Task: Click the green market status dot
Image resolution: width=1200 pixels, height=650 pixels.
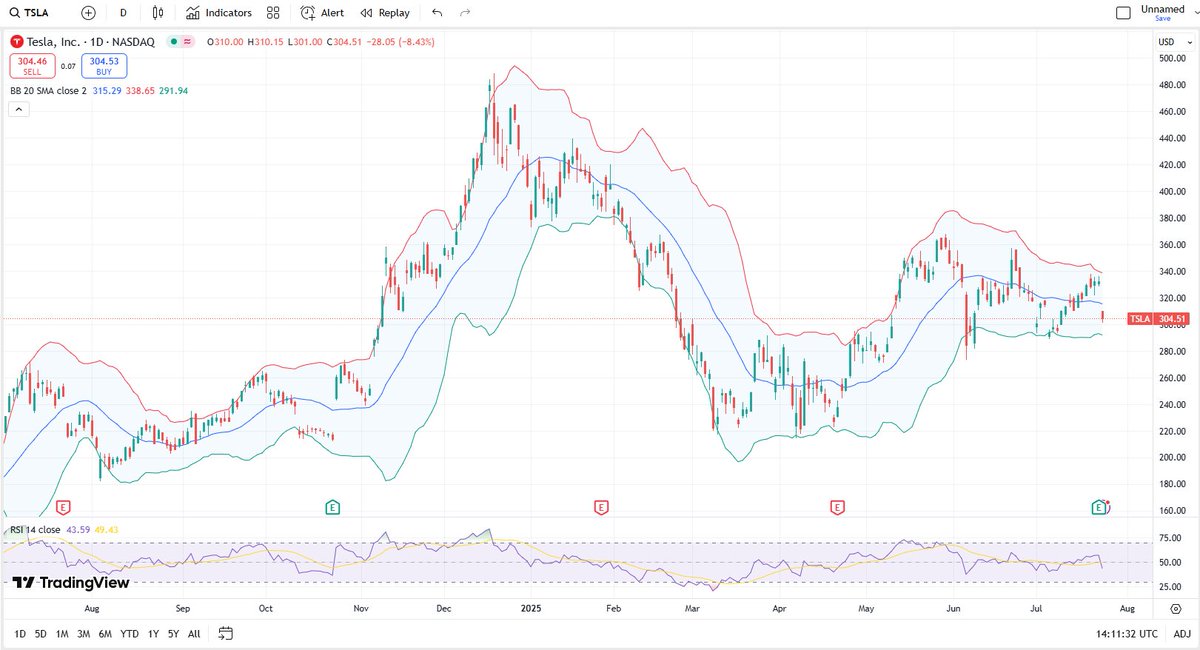Action: (x=173, y=42)
